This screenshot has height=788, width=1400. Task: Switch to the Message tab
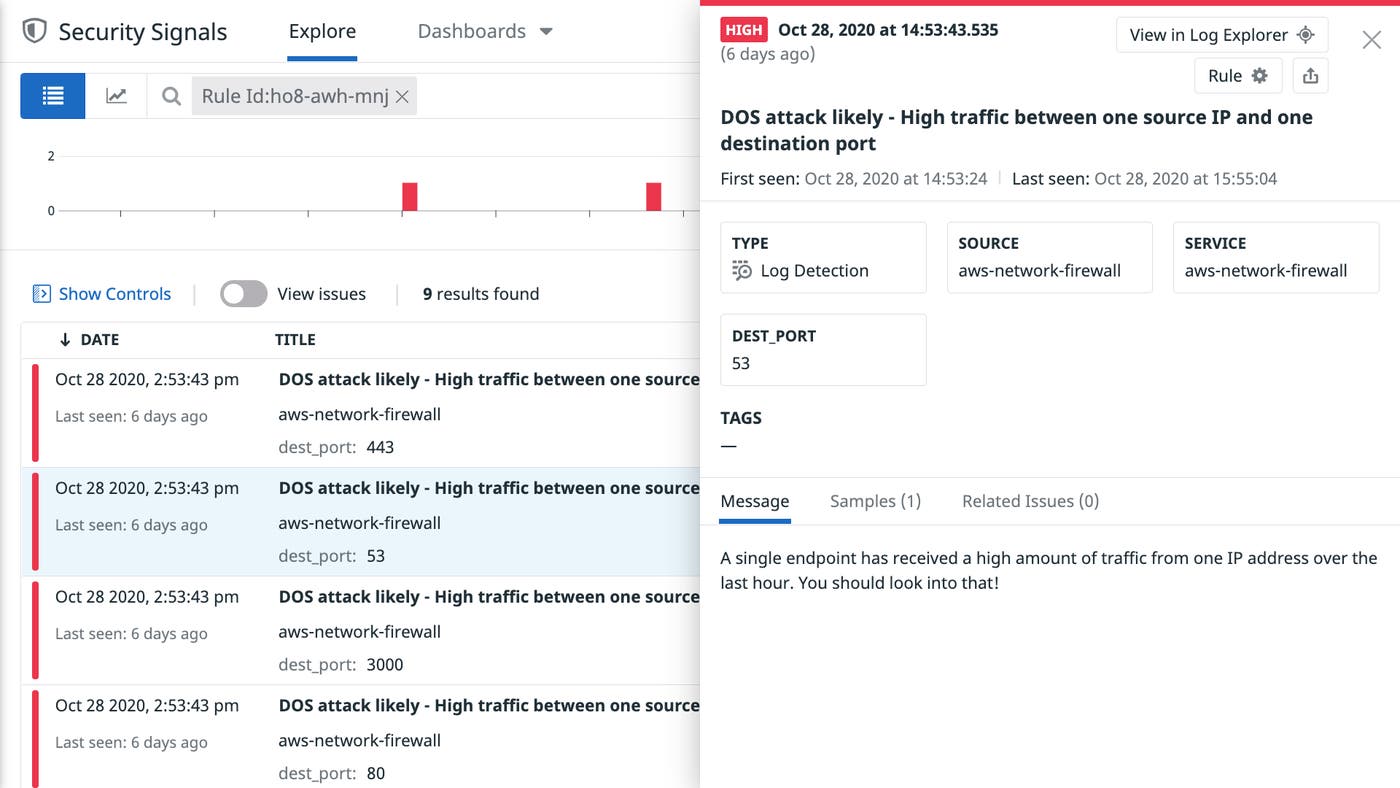pos(754,501)
